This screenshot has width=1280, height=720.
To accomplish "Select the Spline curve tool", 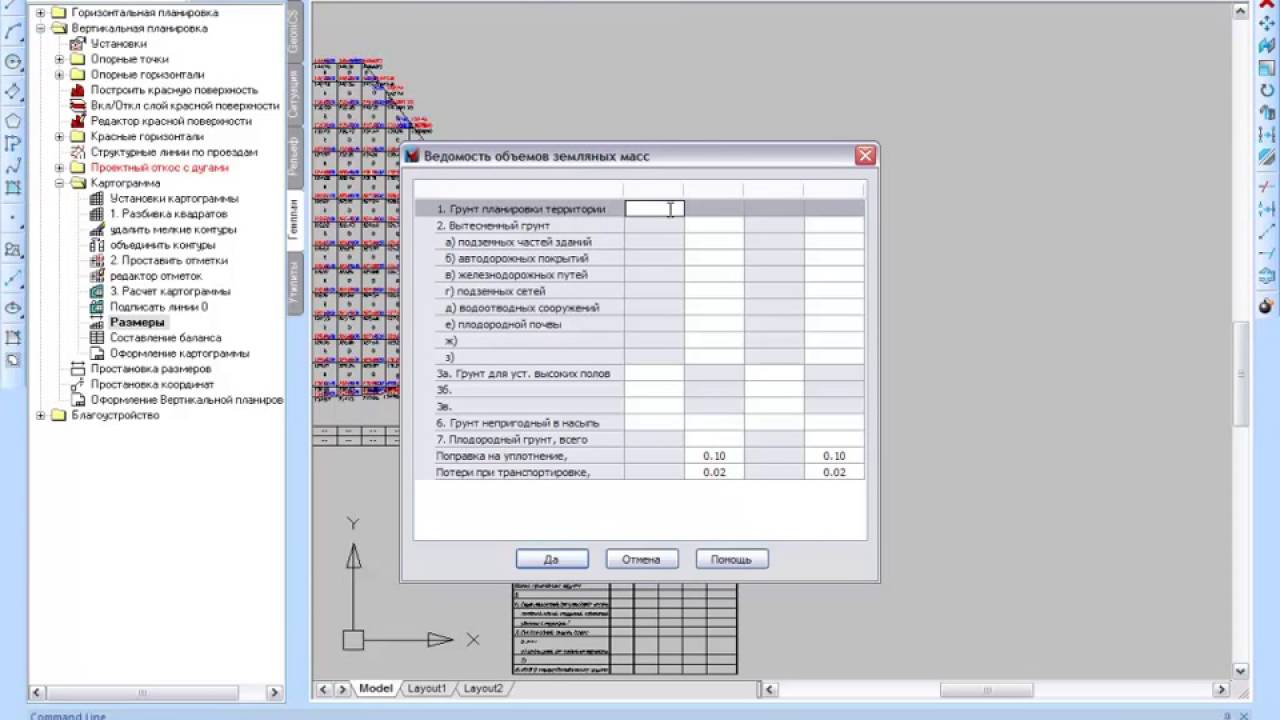I will click(x=13, y=167).
